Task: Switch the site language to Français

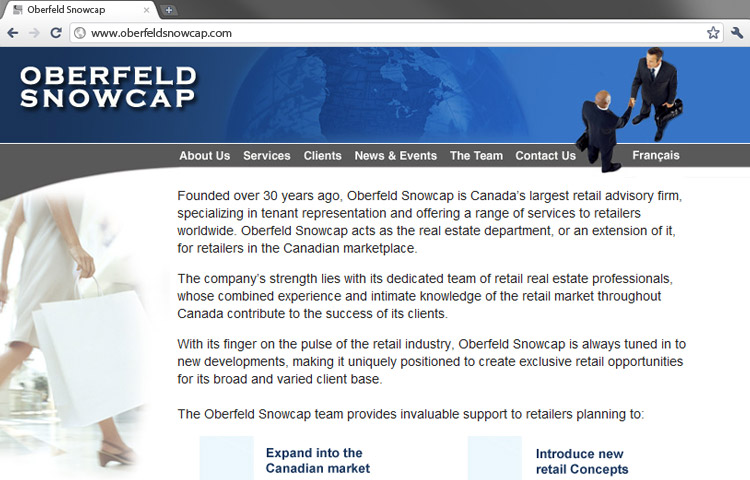Action: (x=655, y=155)
